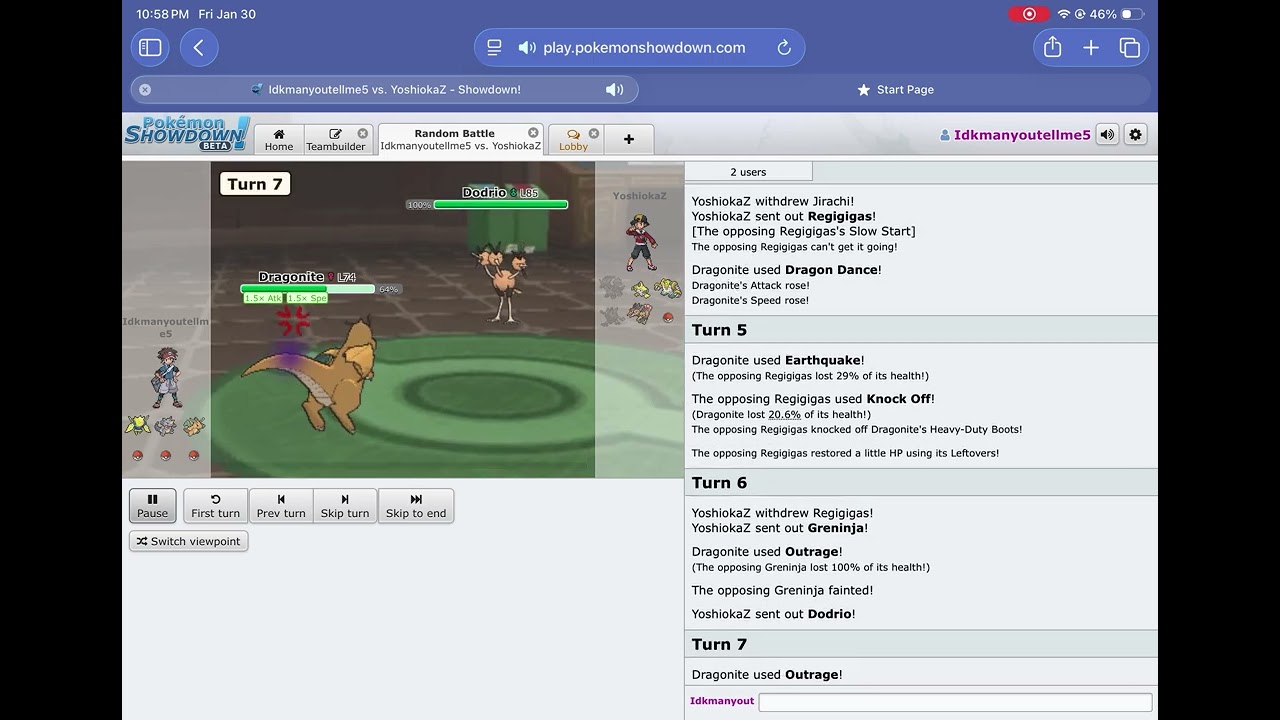Tap the opposing Dodrio sprite
This screenshot has height=720, width=1280.
click(502, 283)
